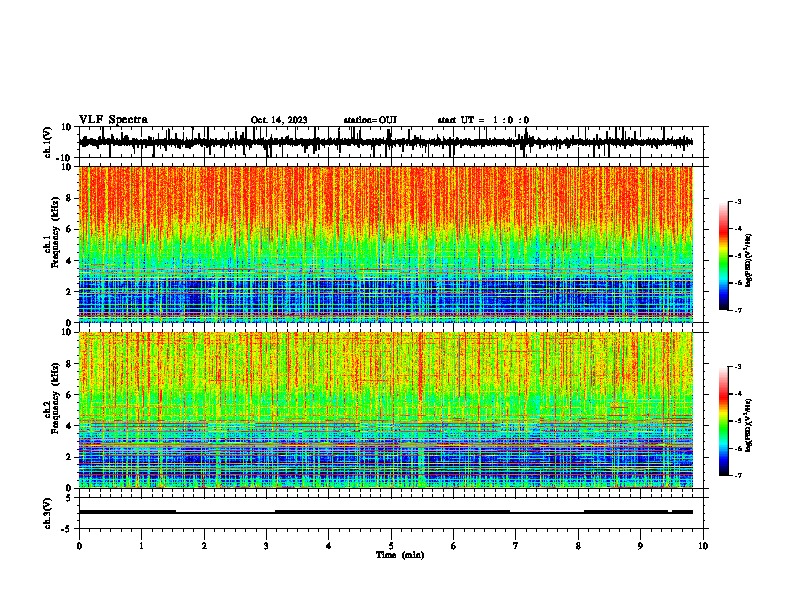Click the "start UT = 1 : 0 : 0" text
Screen dimensions: 792x612
[483, 120]
